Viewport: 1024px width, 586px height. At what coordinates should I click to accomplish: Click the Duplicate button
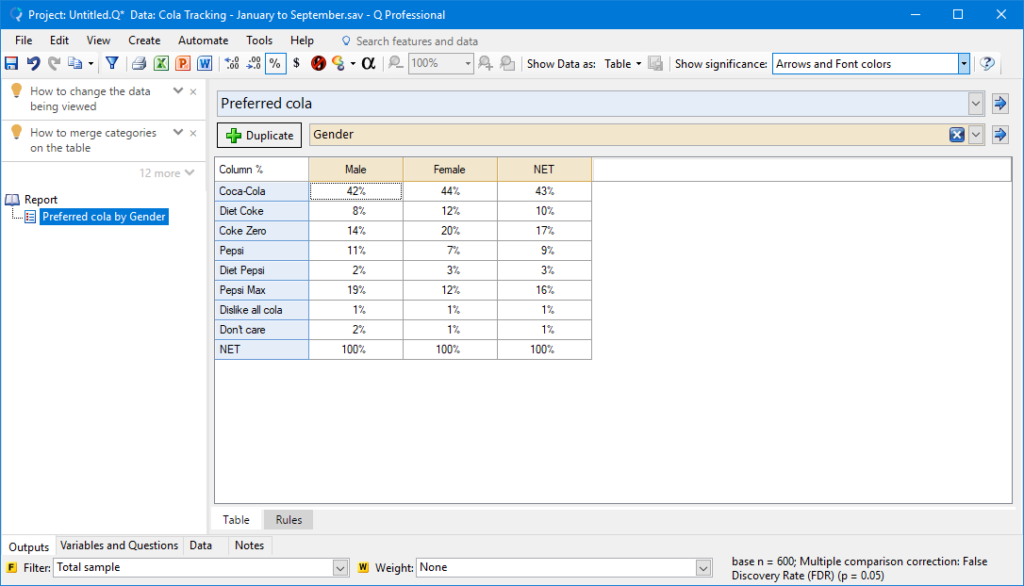(x=259, y=135)
